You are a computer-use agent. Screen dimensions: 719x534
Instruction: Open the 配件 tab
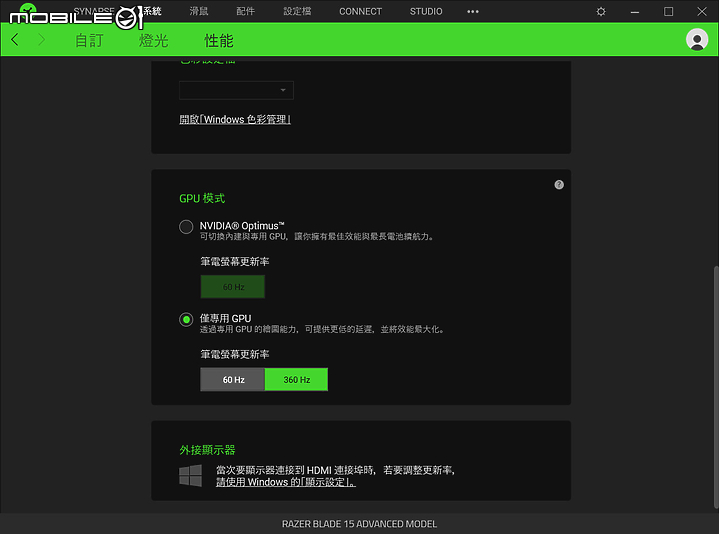coord(245,11)
